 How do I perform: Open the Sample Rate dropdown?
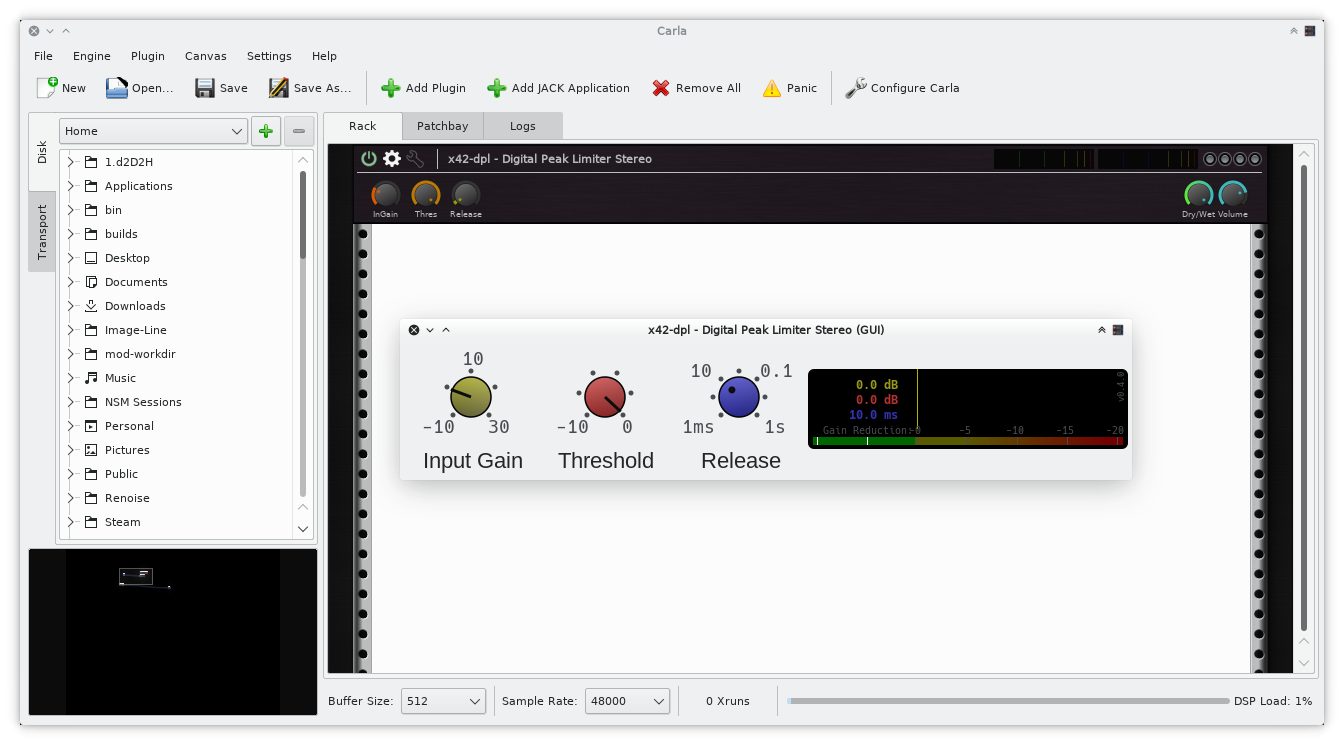tap(627, 701)
